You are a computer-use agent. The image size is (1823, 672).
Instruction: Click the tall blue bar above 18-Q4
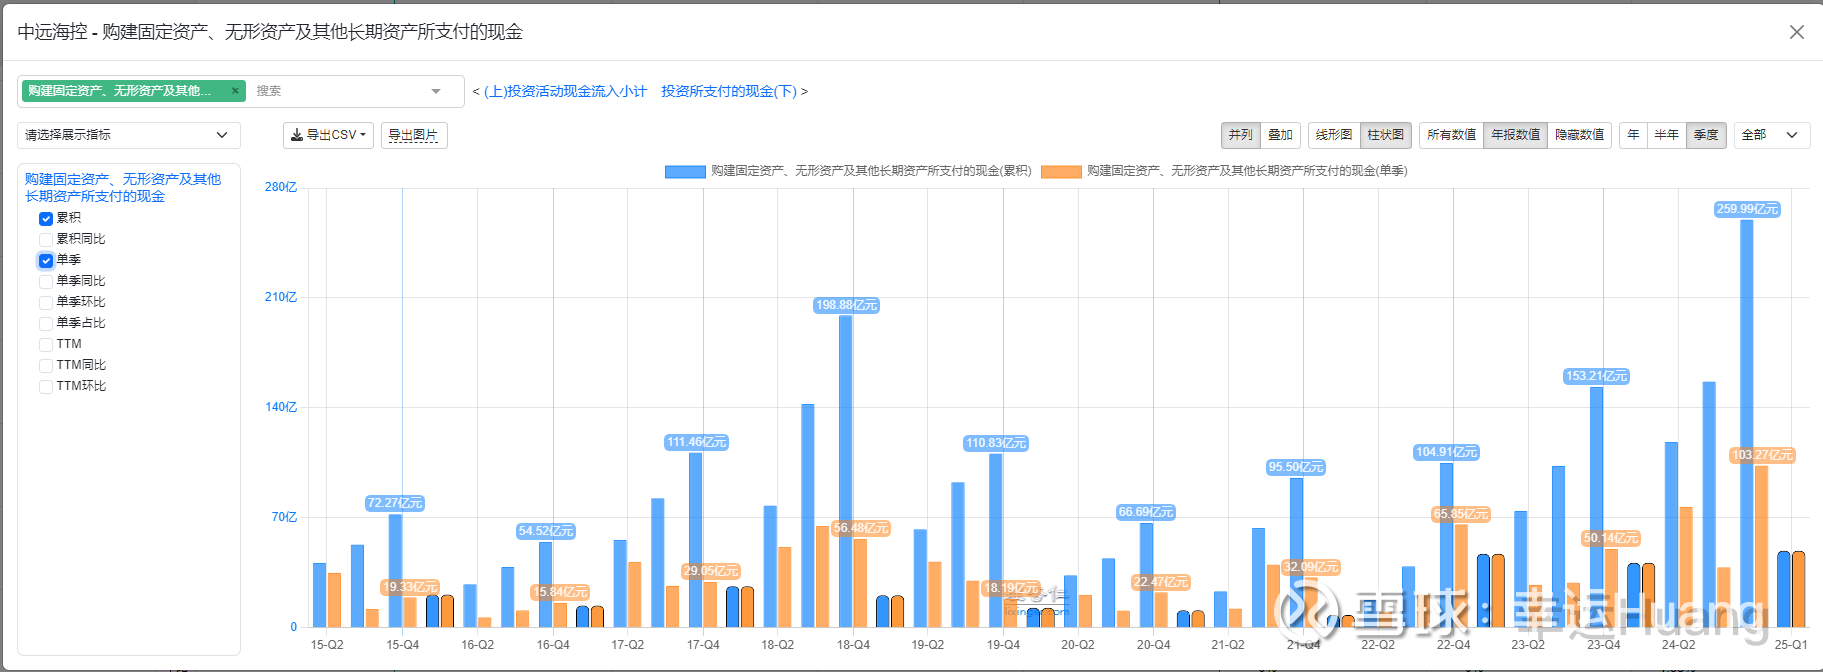(846, 471)
